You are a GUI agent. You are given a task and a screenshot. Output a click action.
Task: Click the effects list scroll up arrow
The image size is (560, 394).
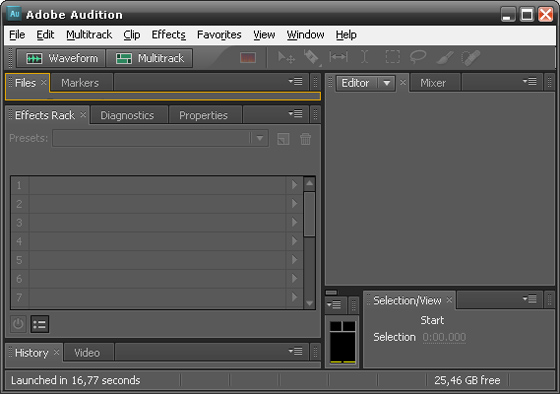coord(309,184)
